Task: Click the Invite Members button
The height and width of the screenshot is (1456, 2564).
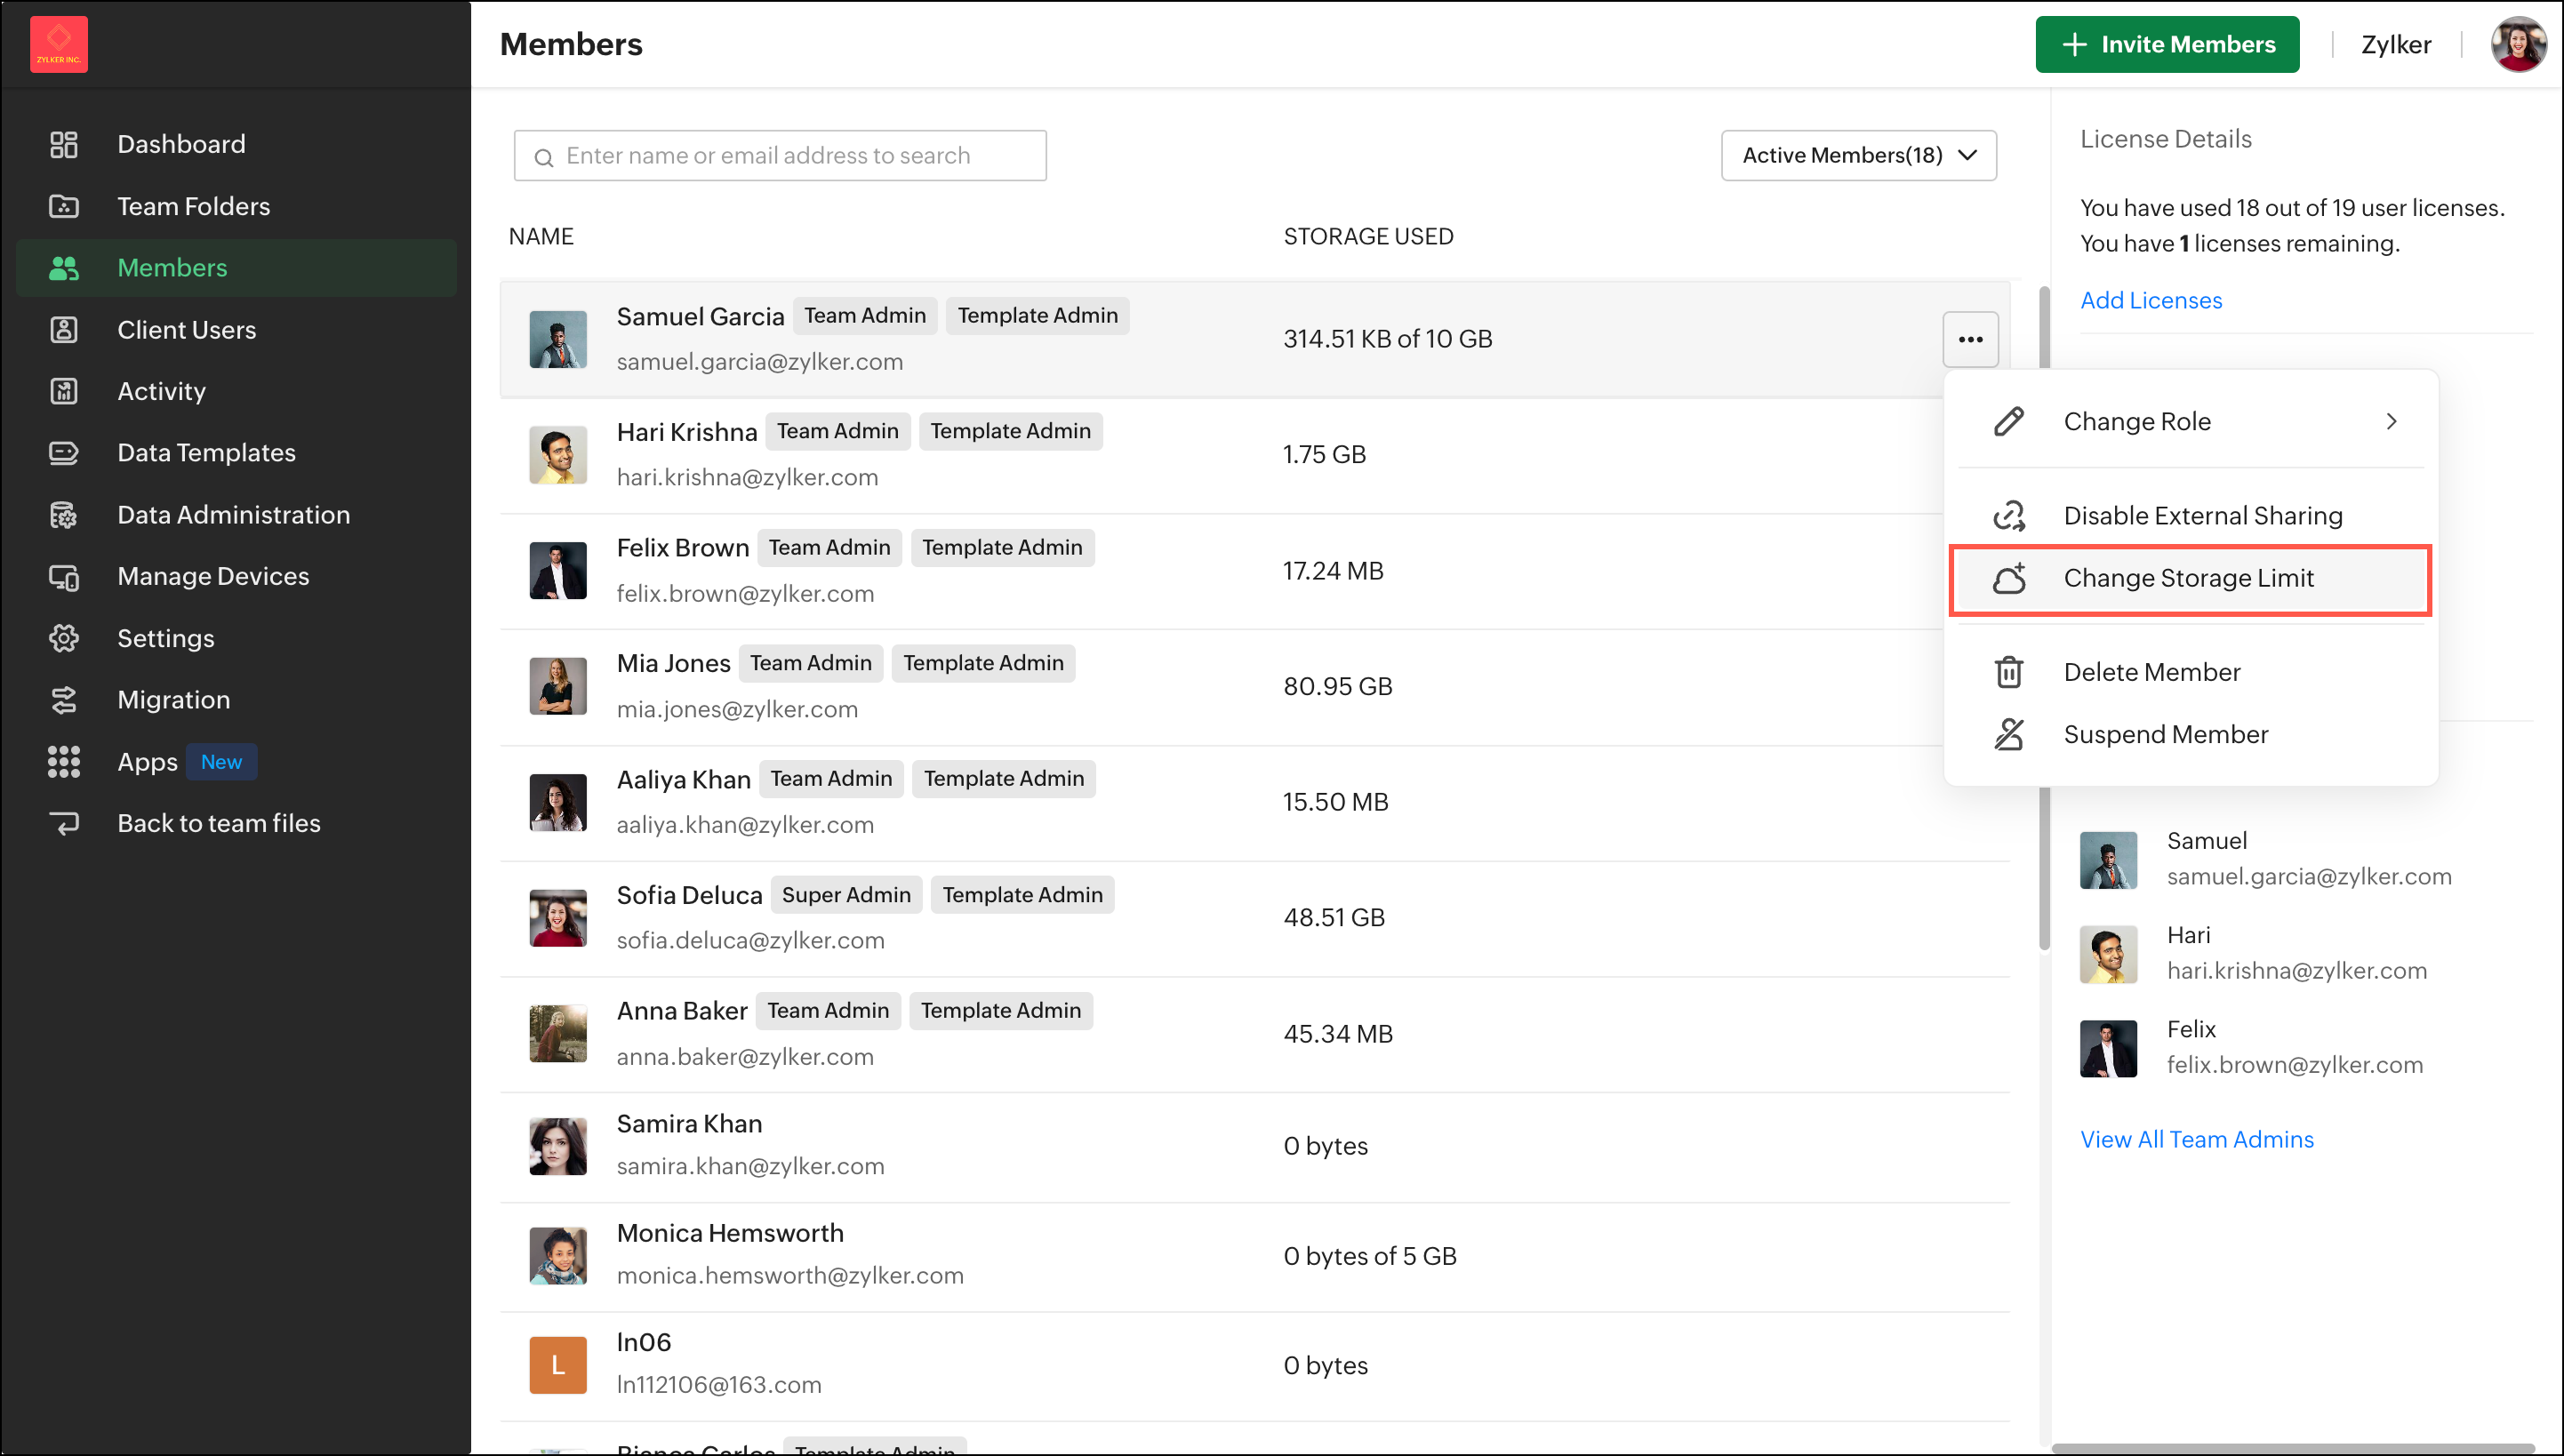Action: pyautogui.click(x=2167, y=44)
